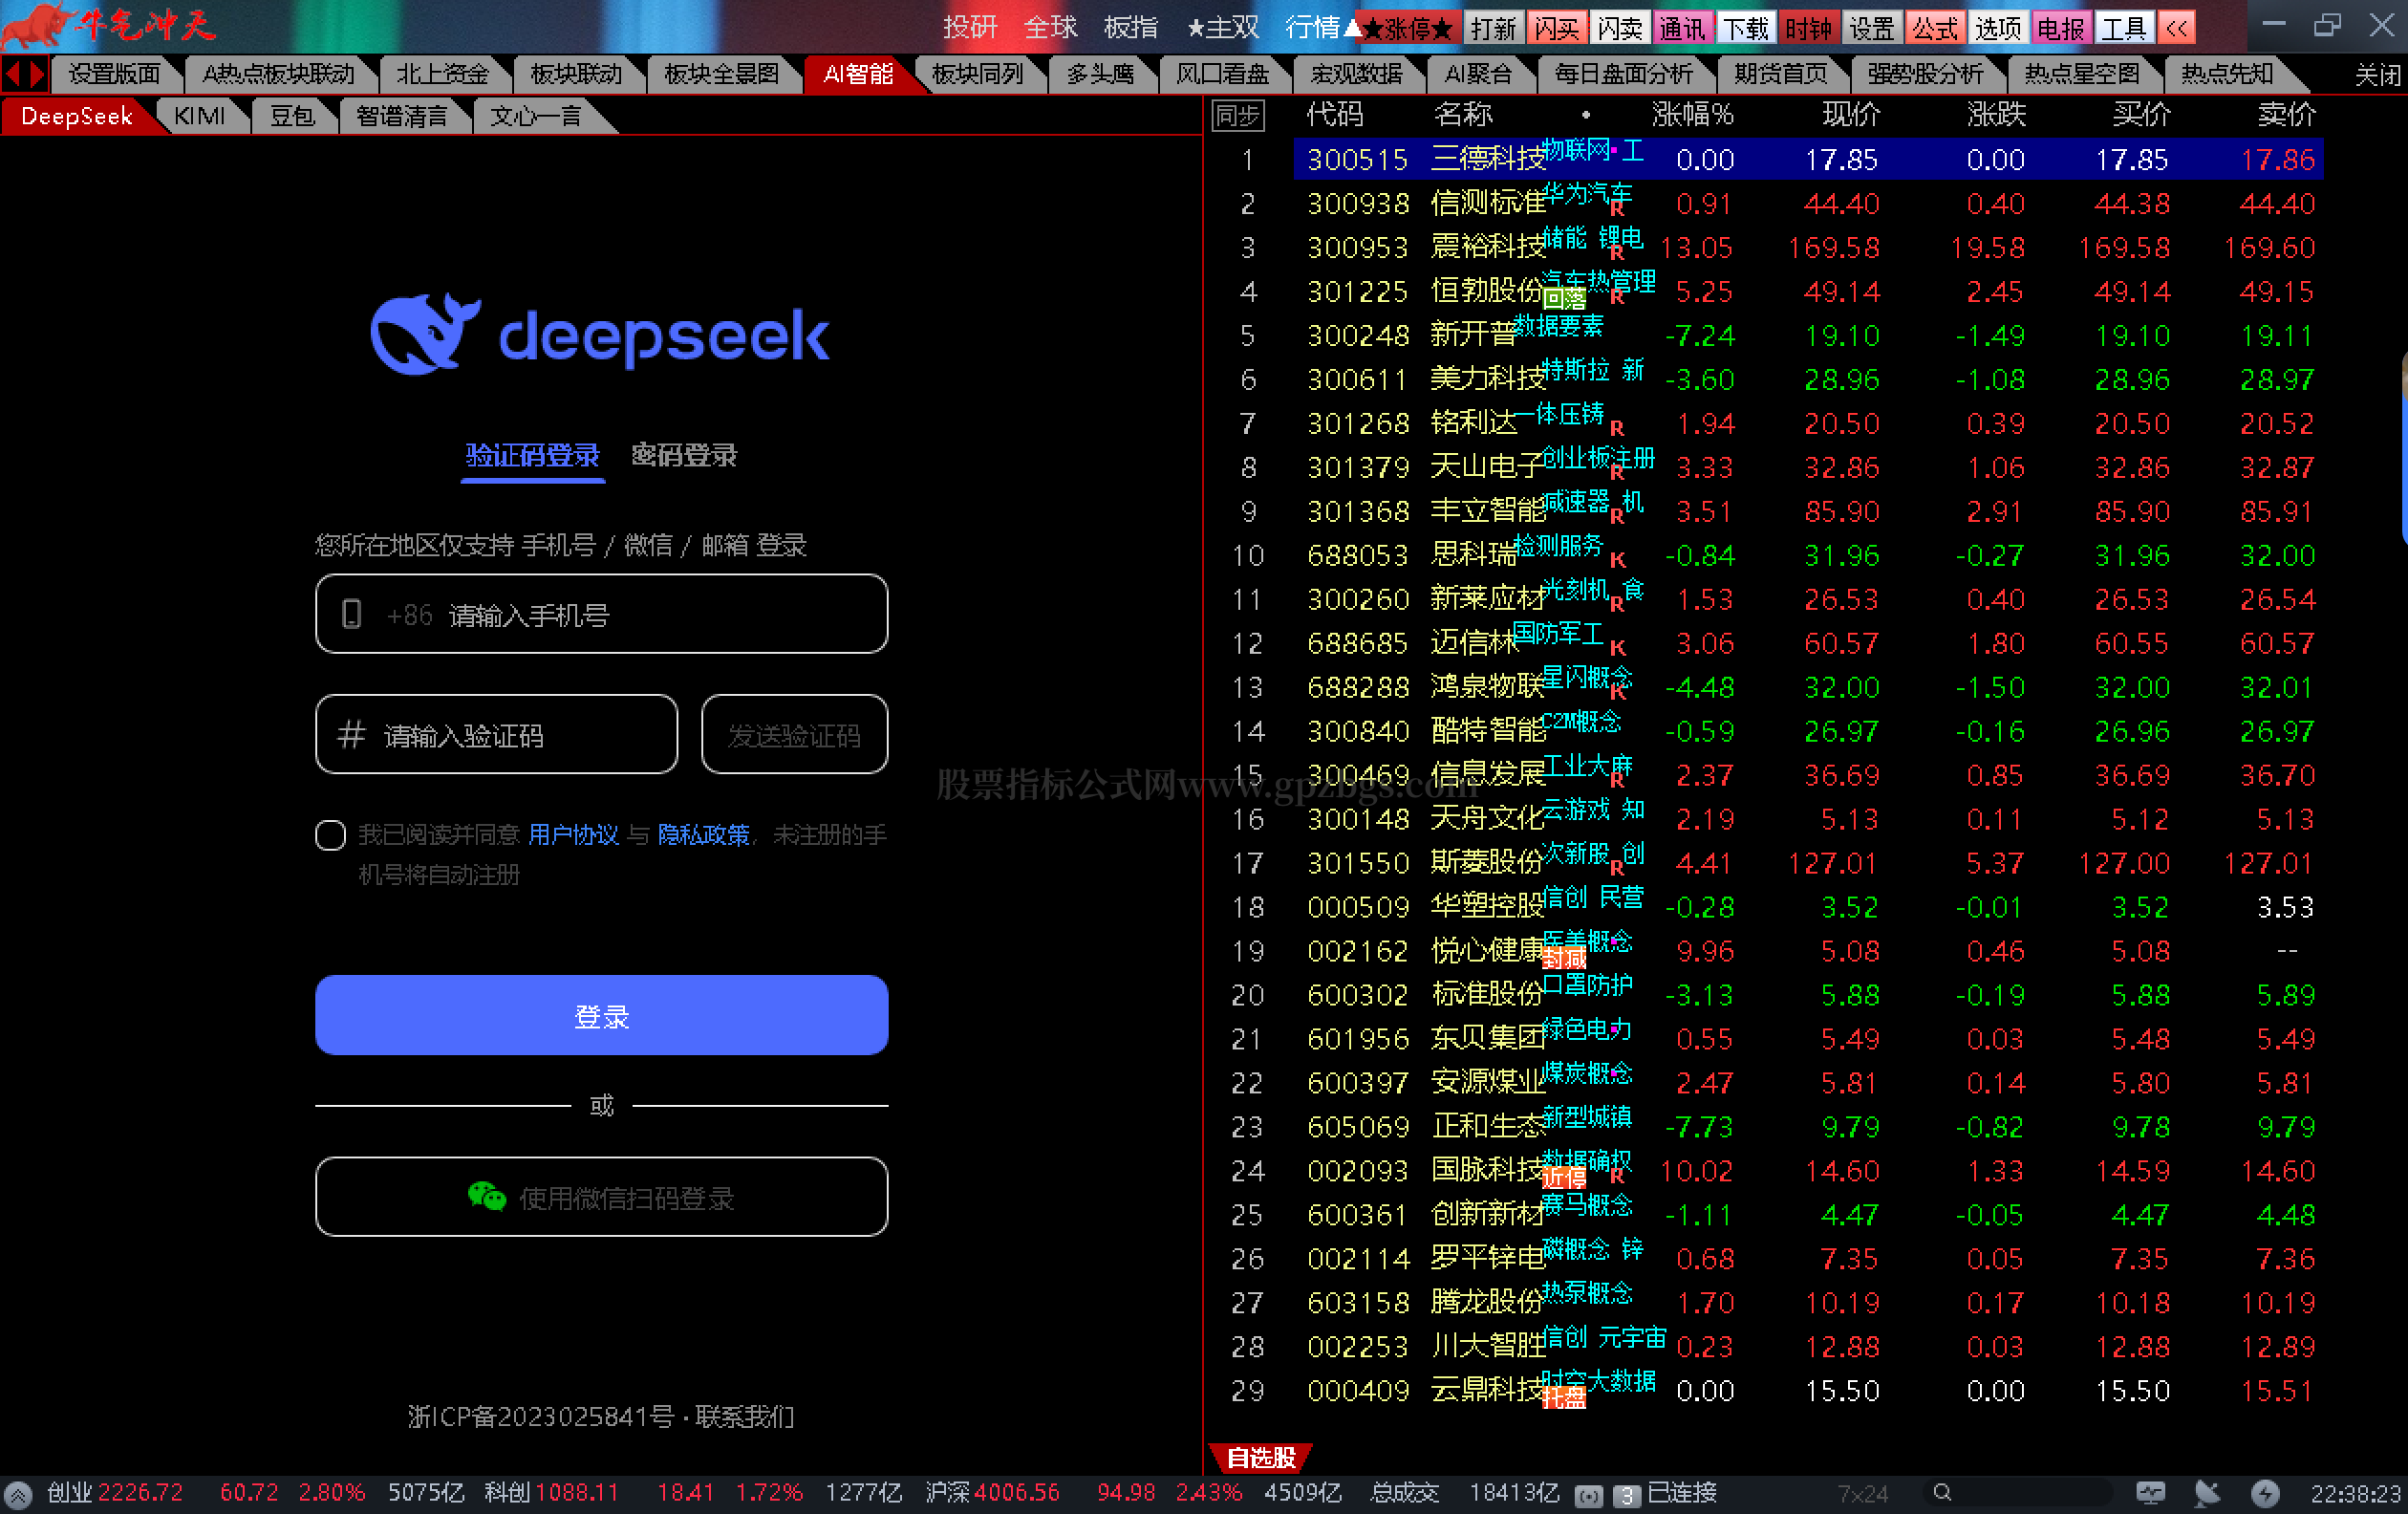Click the 回落 tag on 恒勃股份 row
The image size is (2408, 1514).
click(1564, 299)
